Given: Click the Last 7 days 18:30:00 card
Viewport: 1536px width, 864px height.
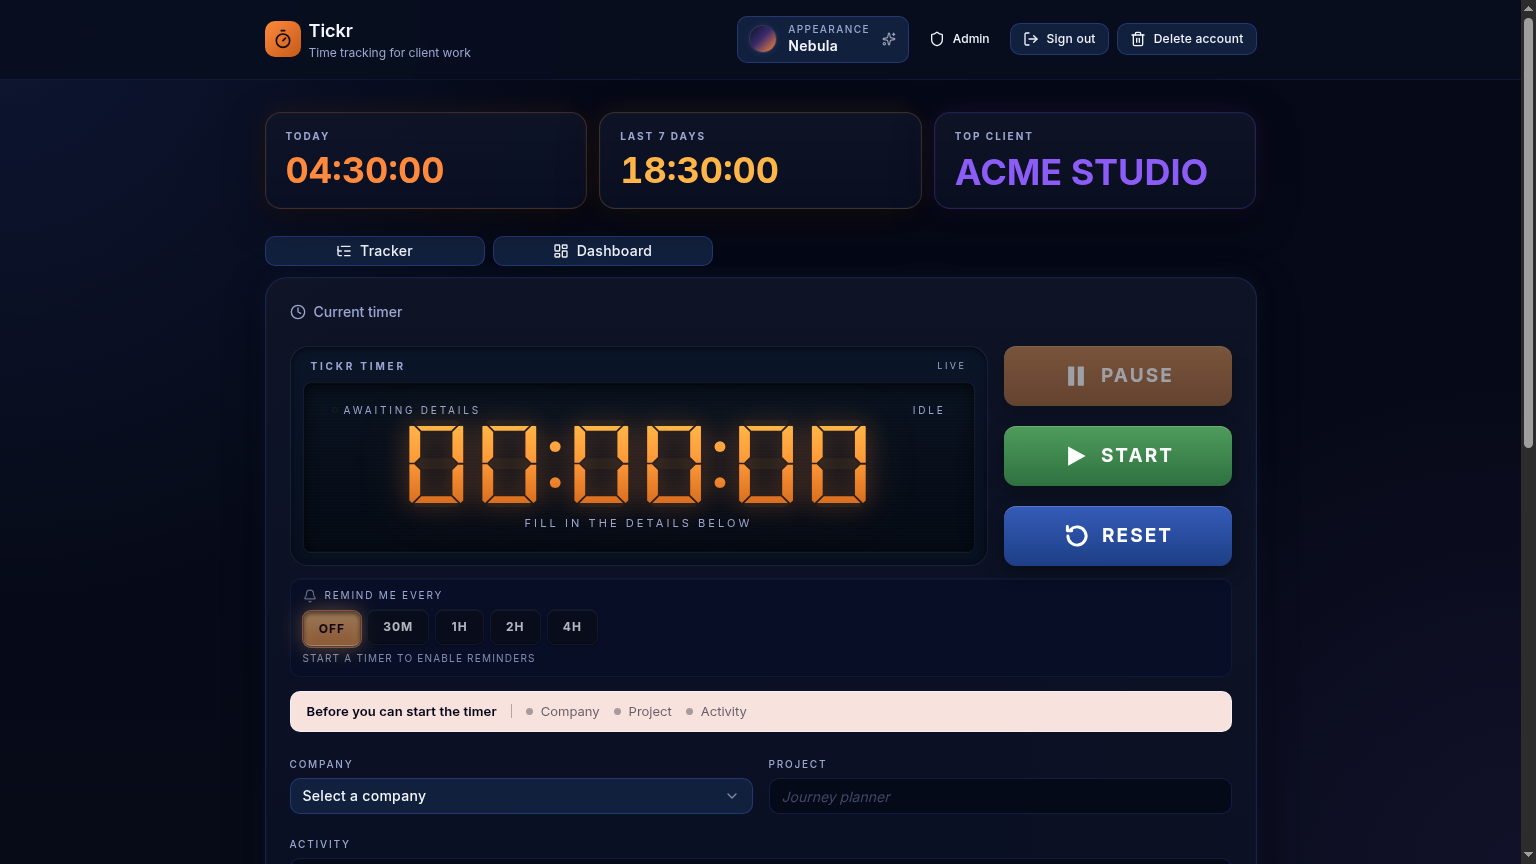Looking at the screenshot, I should click(760, 160).
